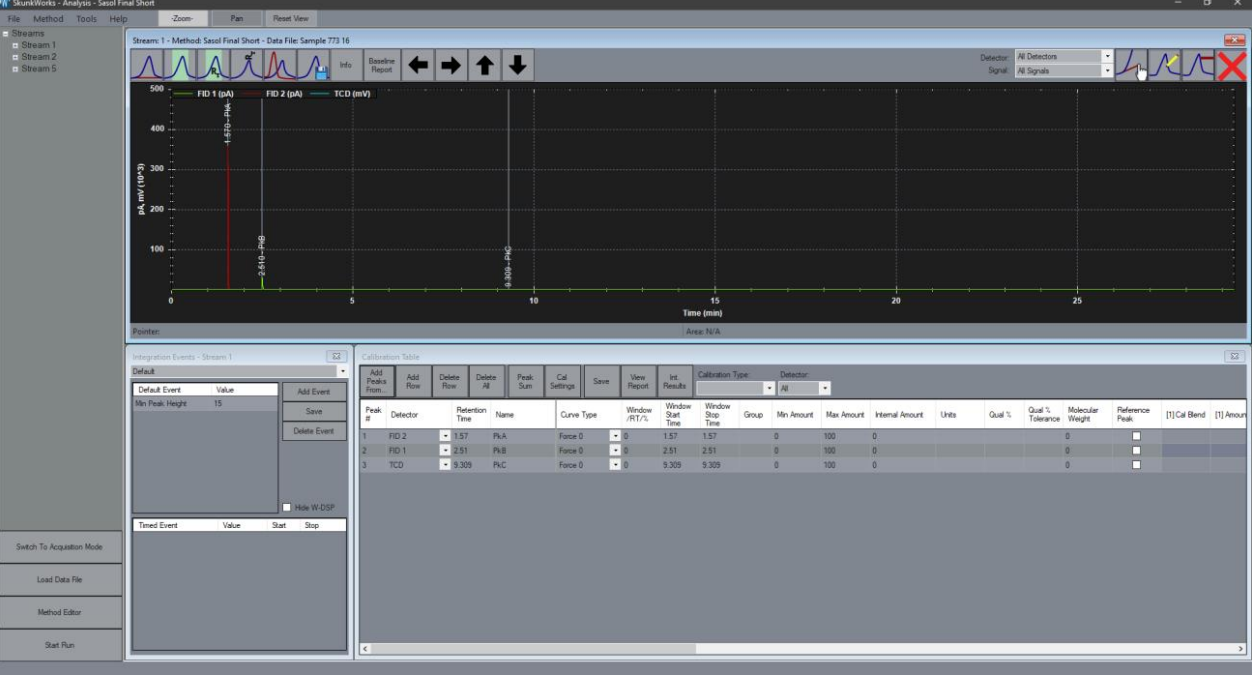Open the Method menu
This screenshot has width=1252, height=675.
pos(48,19)
